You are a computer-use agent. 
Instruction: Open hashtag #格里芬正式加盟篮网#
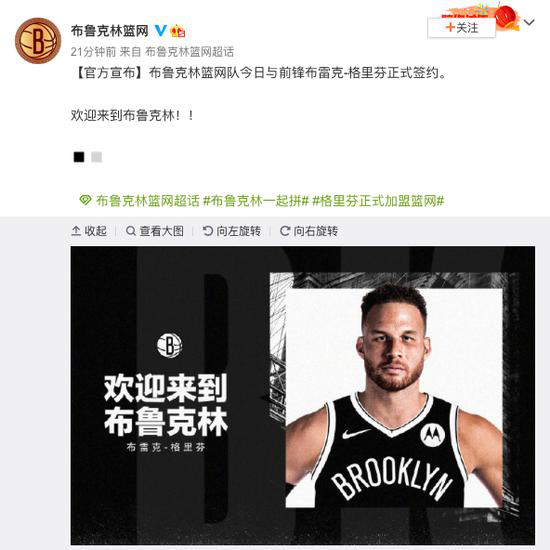coord(378,201)
